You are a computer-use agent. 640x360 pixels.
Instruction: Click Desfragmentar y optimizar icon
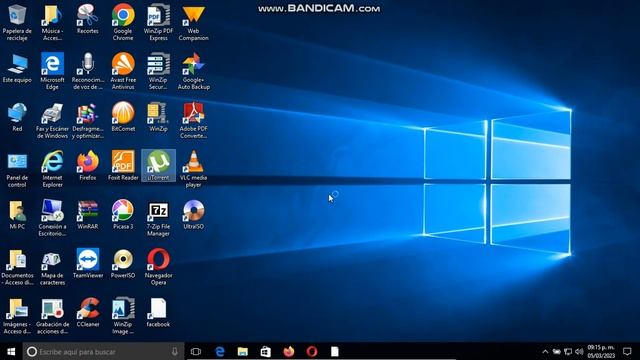pos(87,120)
